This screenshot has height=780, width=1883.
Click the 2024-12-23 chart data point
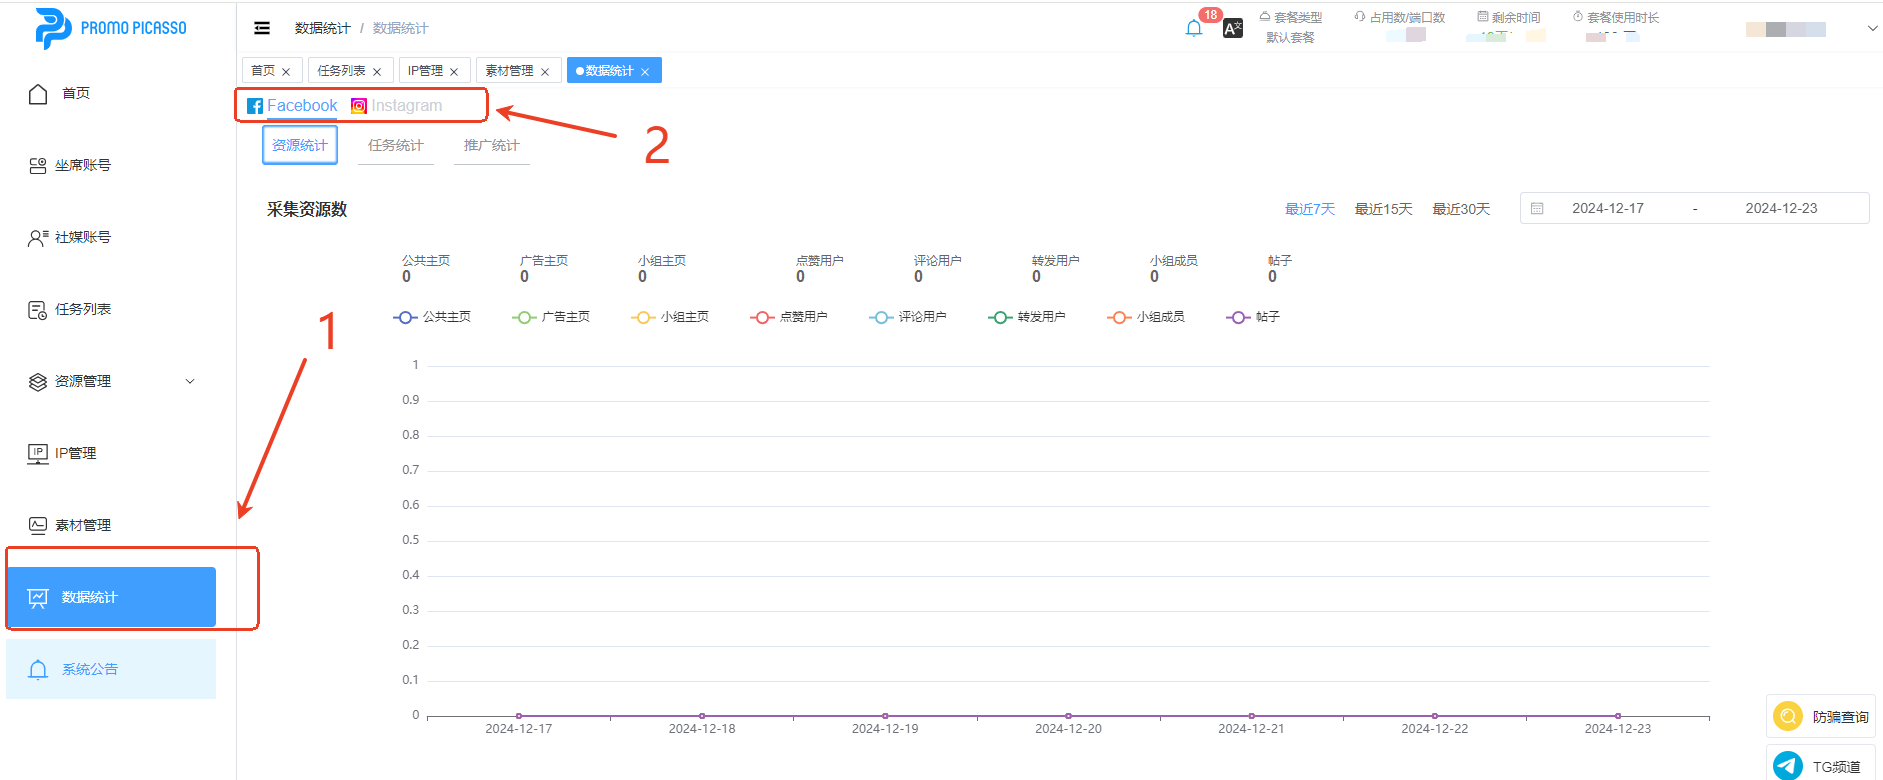click(x=1618, y=716)
